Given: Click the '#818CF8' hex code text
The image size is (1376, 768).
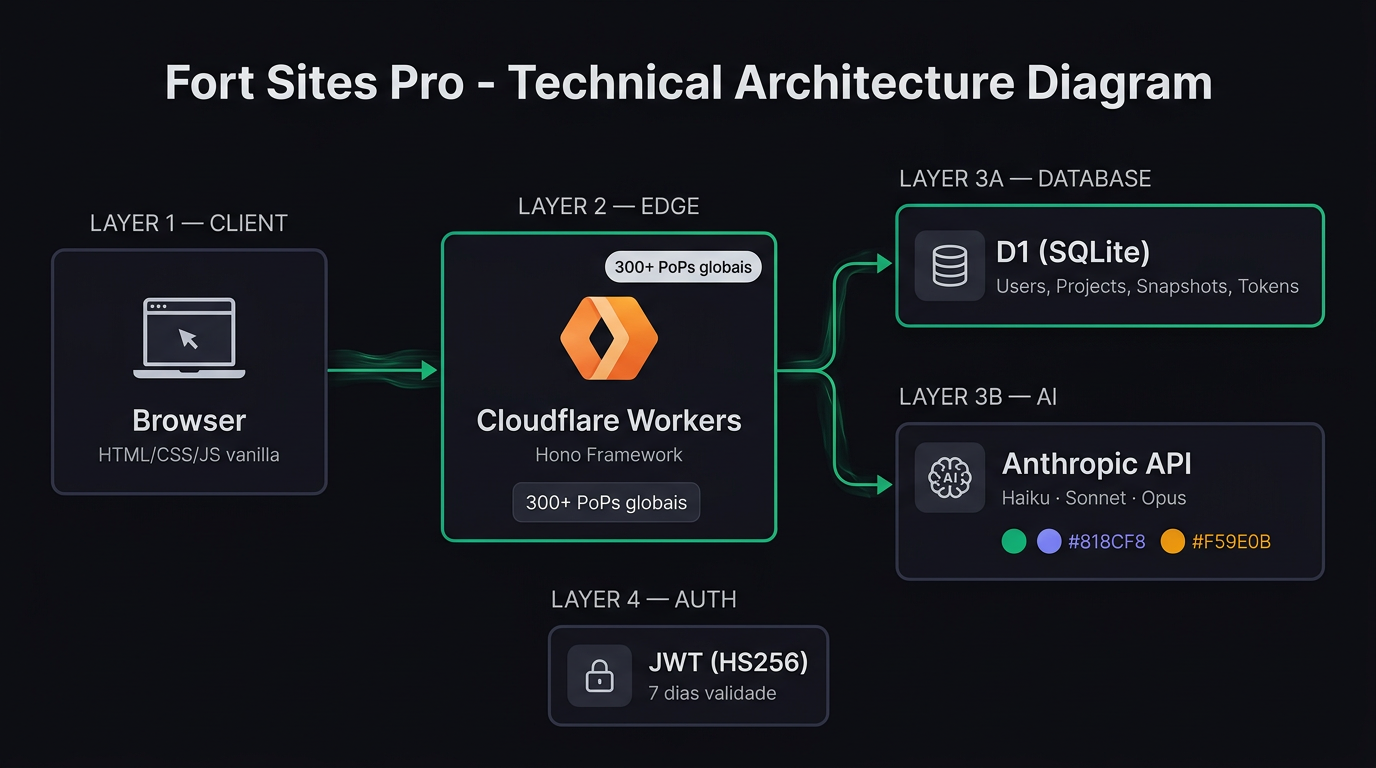Looking at the screenshot, I should (1107, 542).
